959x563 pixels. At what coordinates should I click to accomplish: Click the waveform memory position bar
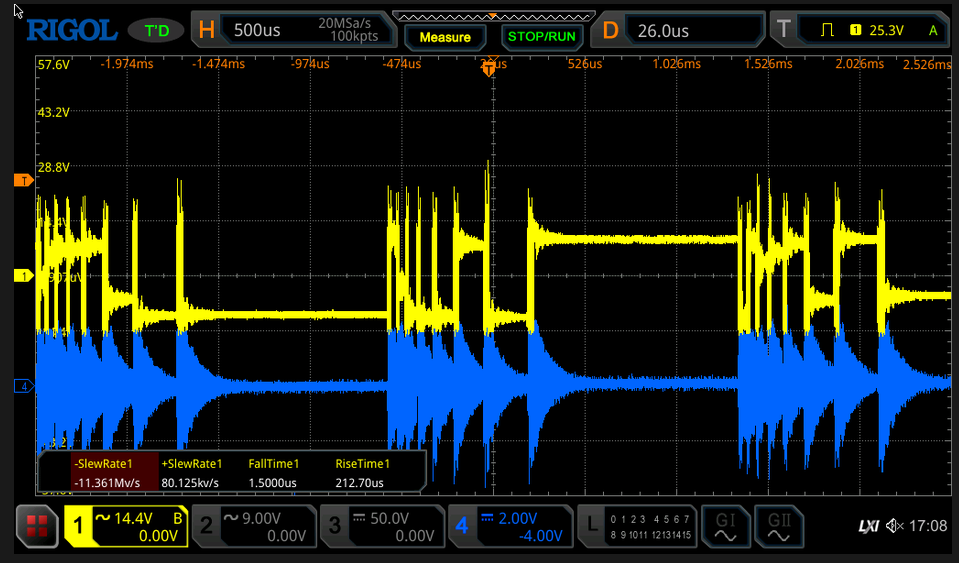(493, 17)
